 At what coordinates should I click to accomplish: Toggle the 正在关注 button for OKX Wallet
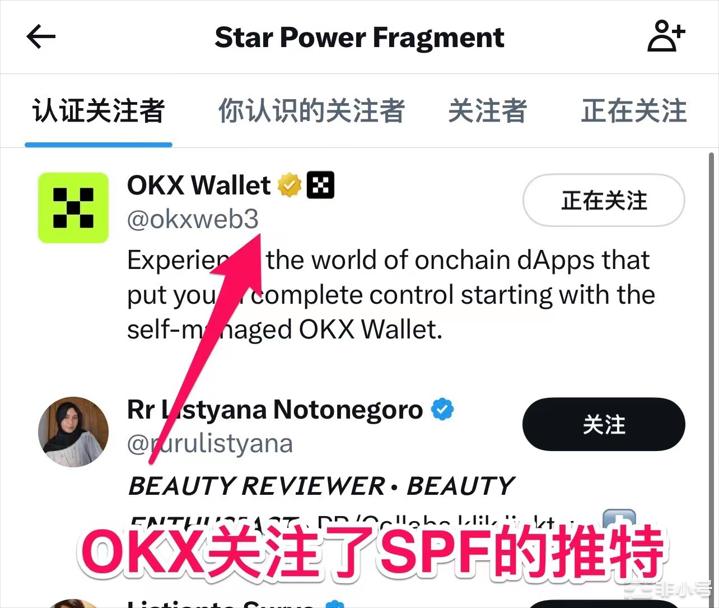(604, 200)
